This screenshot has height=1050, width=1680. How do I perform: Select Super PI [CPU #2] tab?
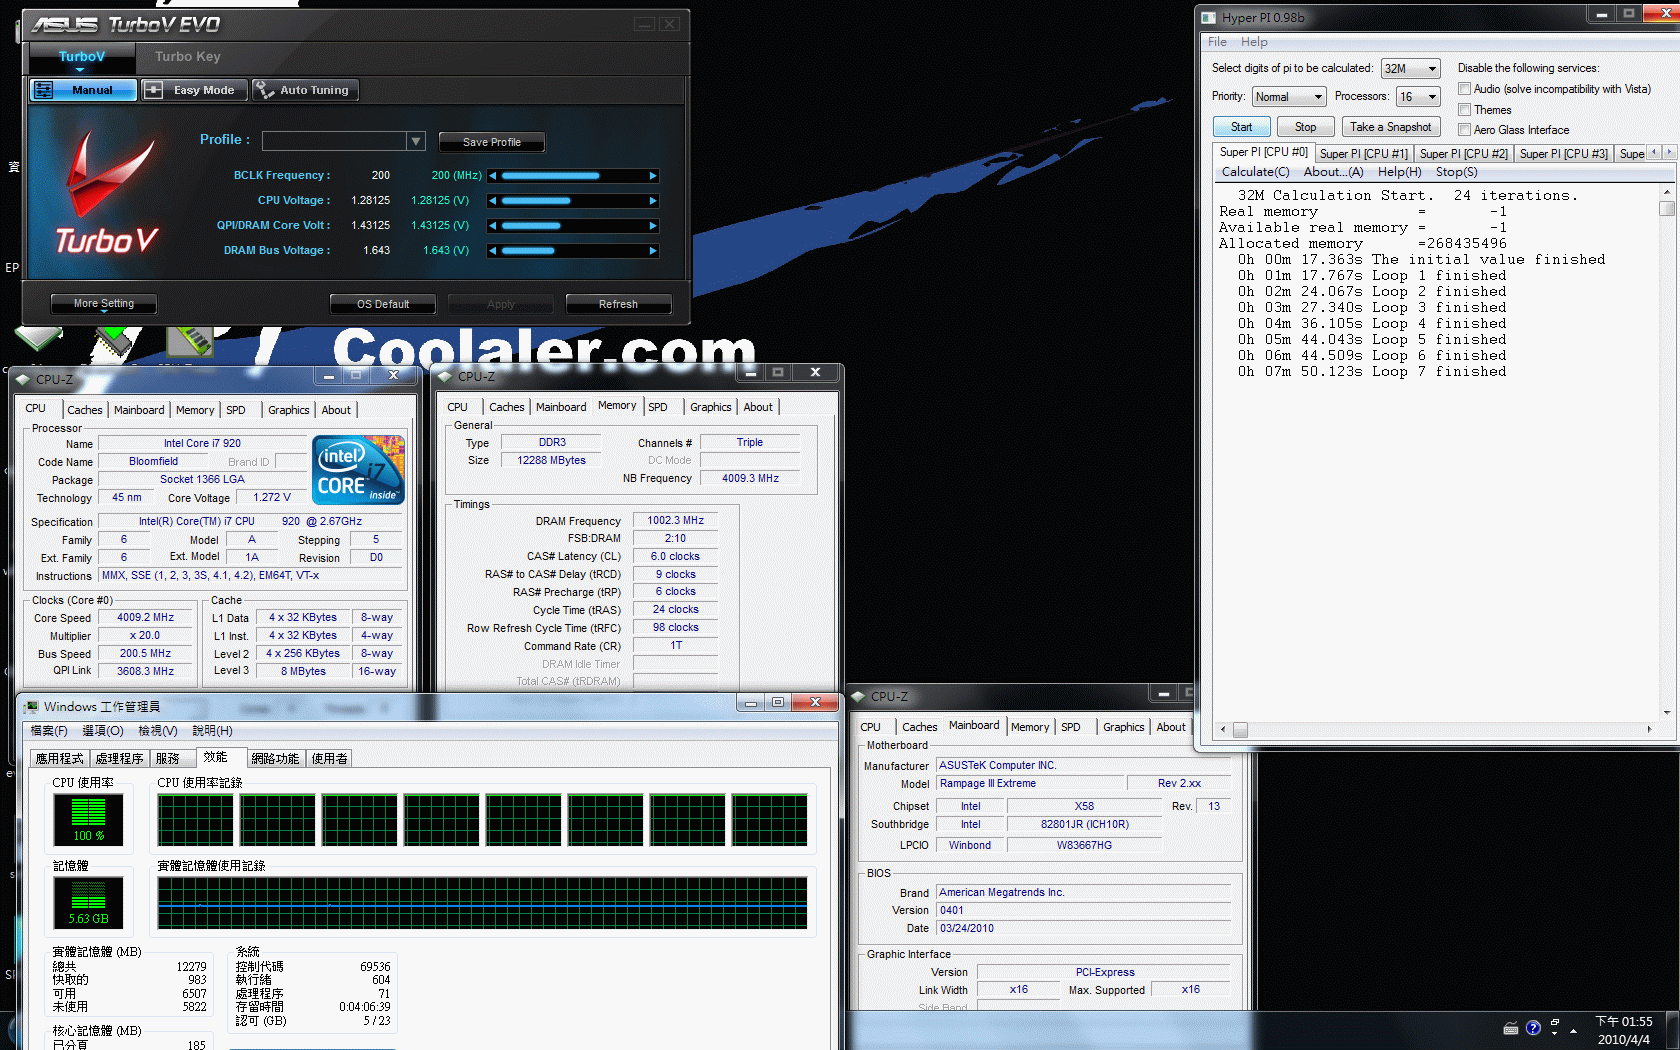tap(1463, 154)
